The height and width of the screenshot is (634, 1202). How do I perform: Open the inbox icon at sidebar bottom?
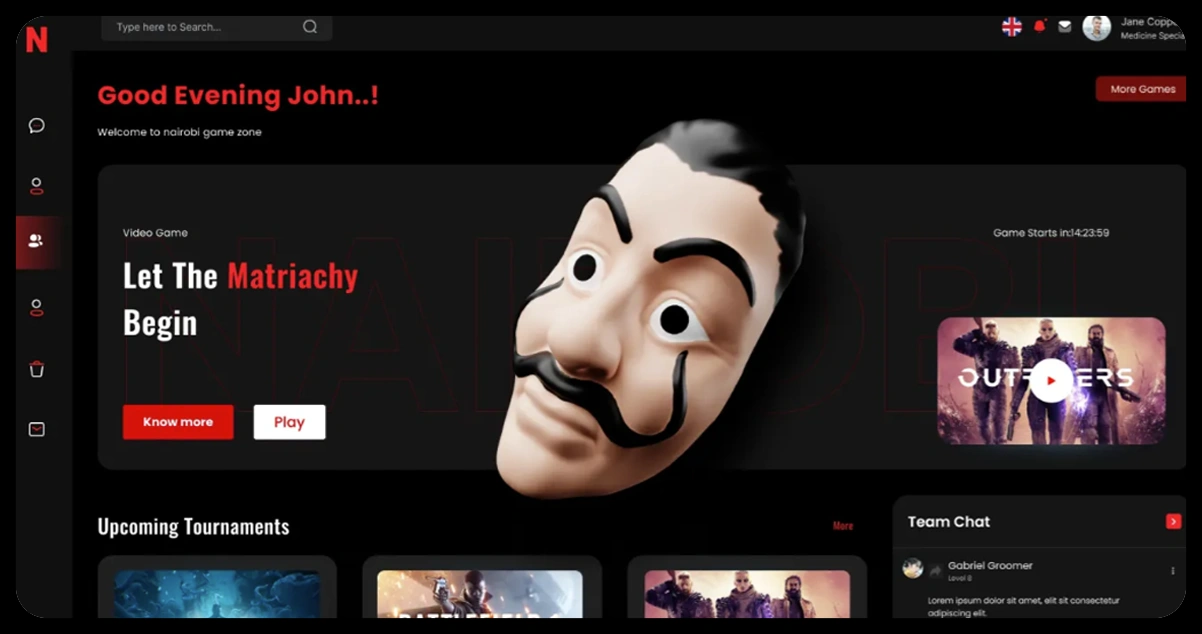click(37, 429)
